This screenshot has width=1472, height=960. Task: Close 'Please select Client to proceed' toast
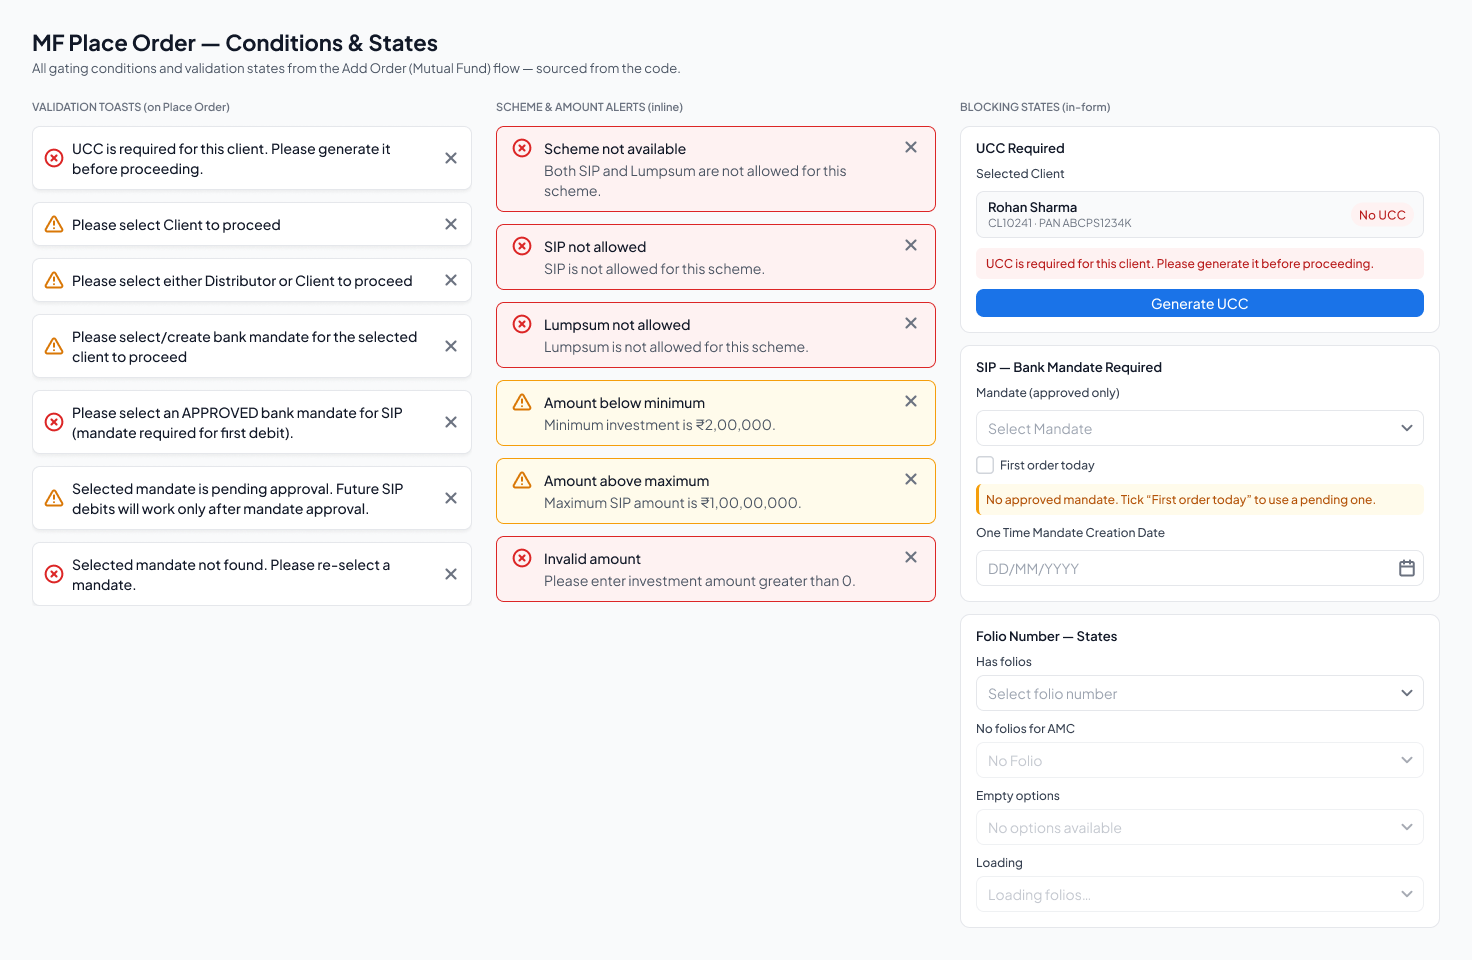point(451,224)
